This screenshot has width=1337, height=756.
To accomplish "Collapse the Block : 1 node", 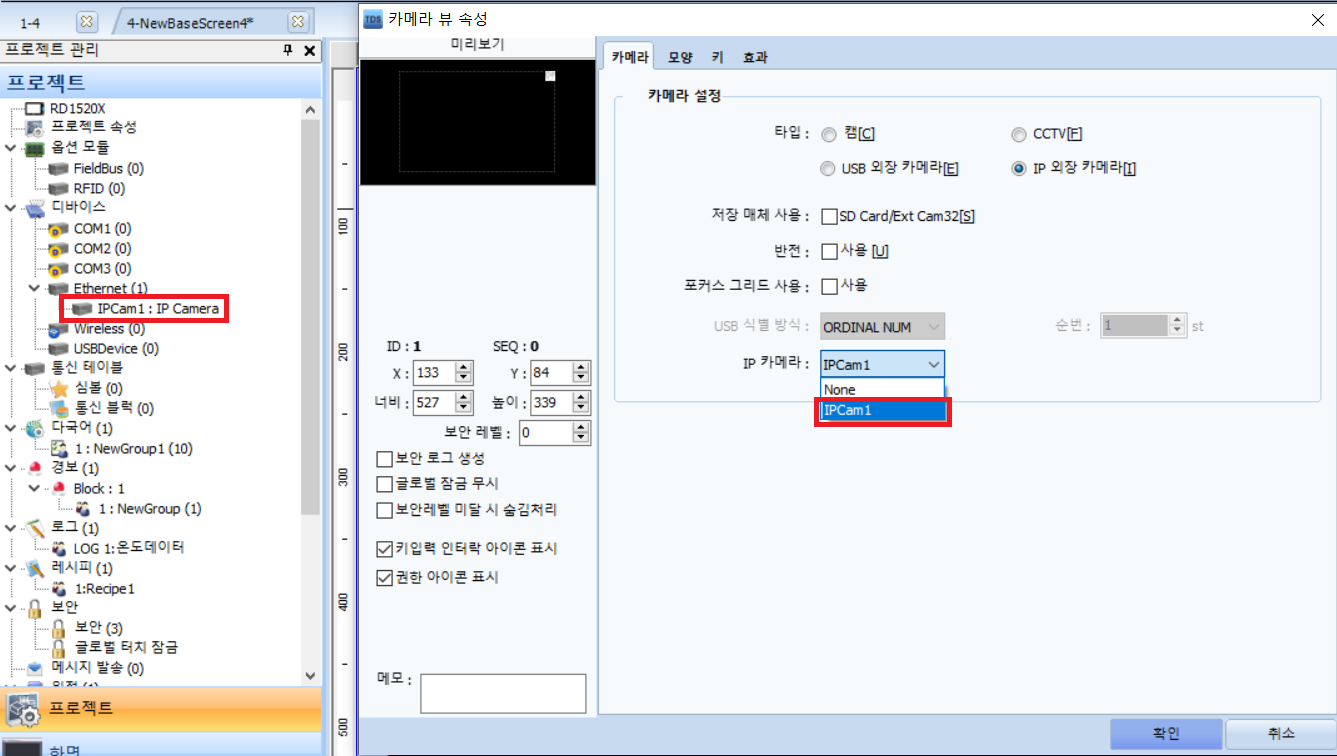I will click(34, 488).
